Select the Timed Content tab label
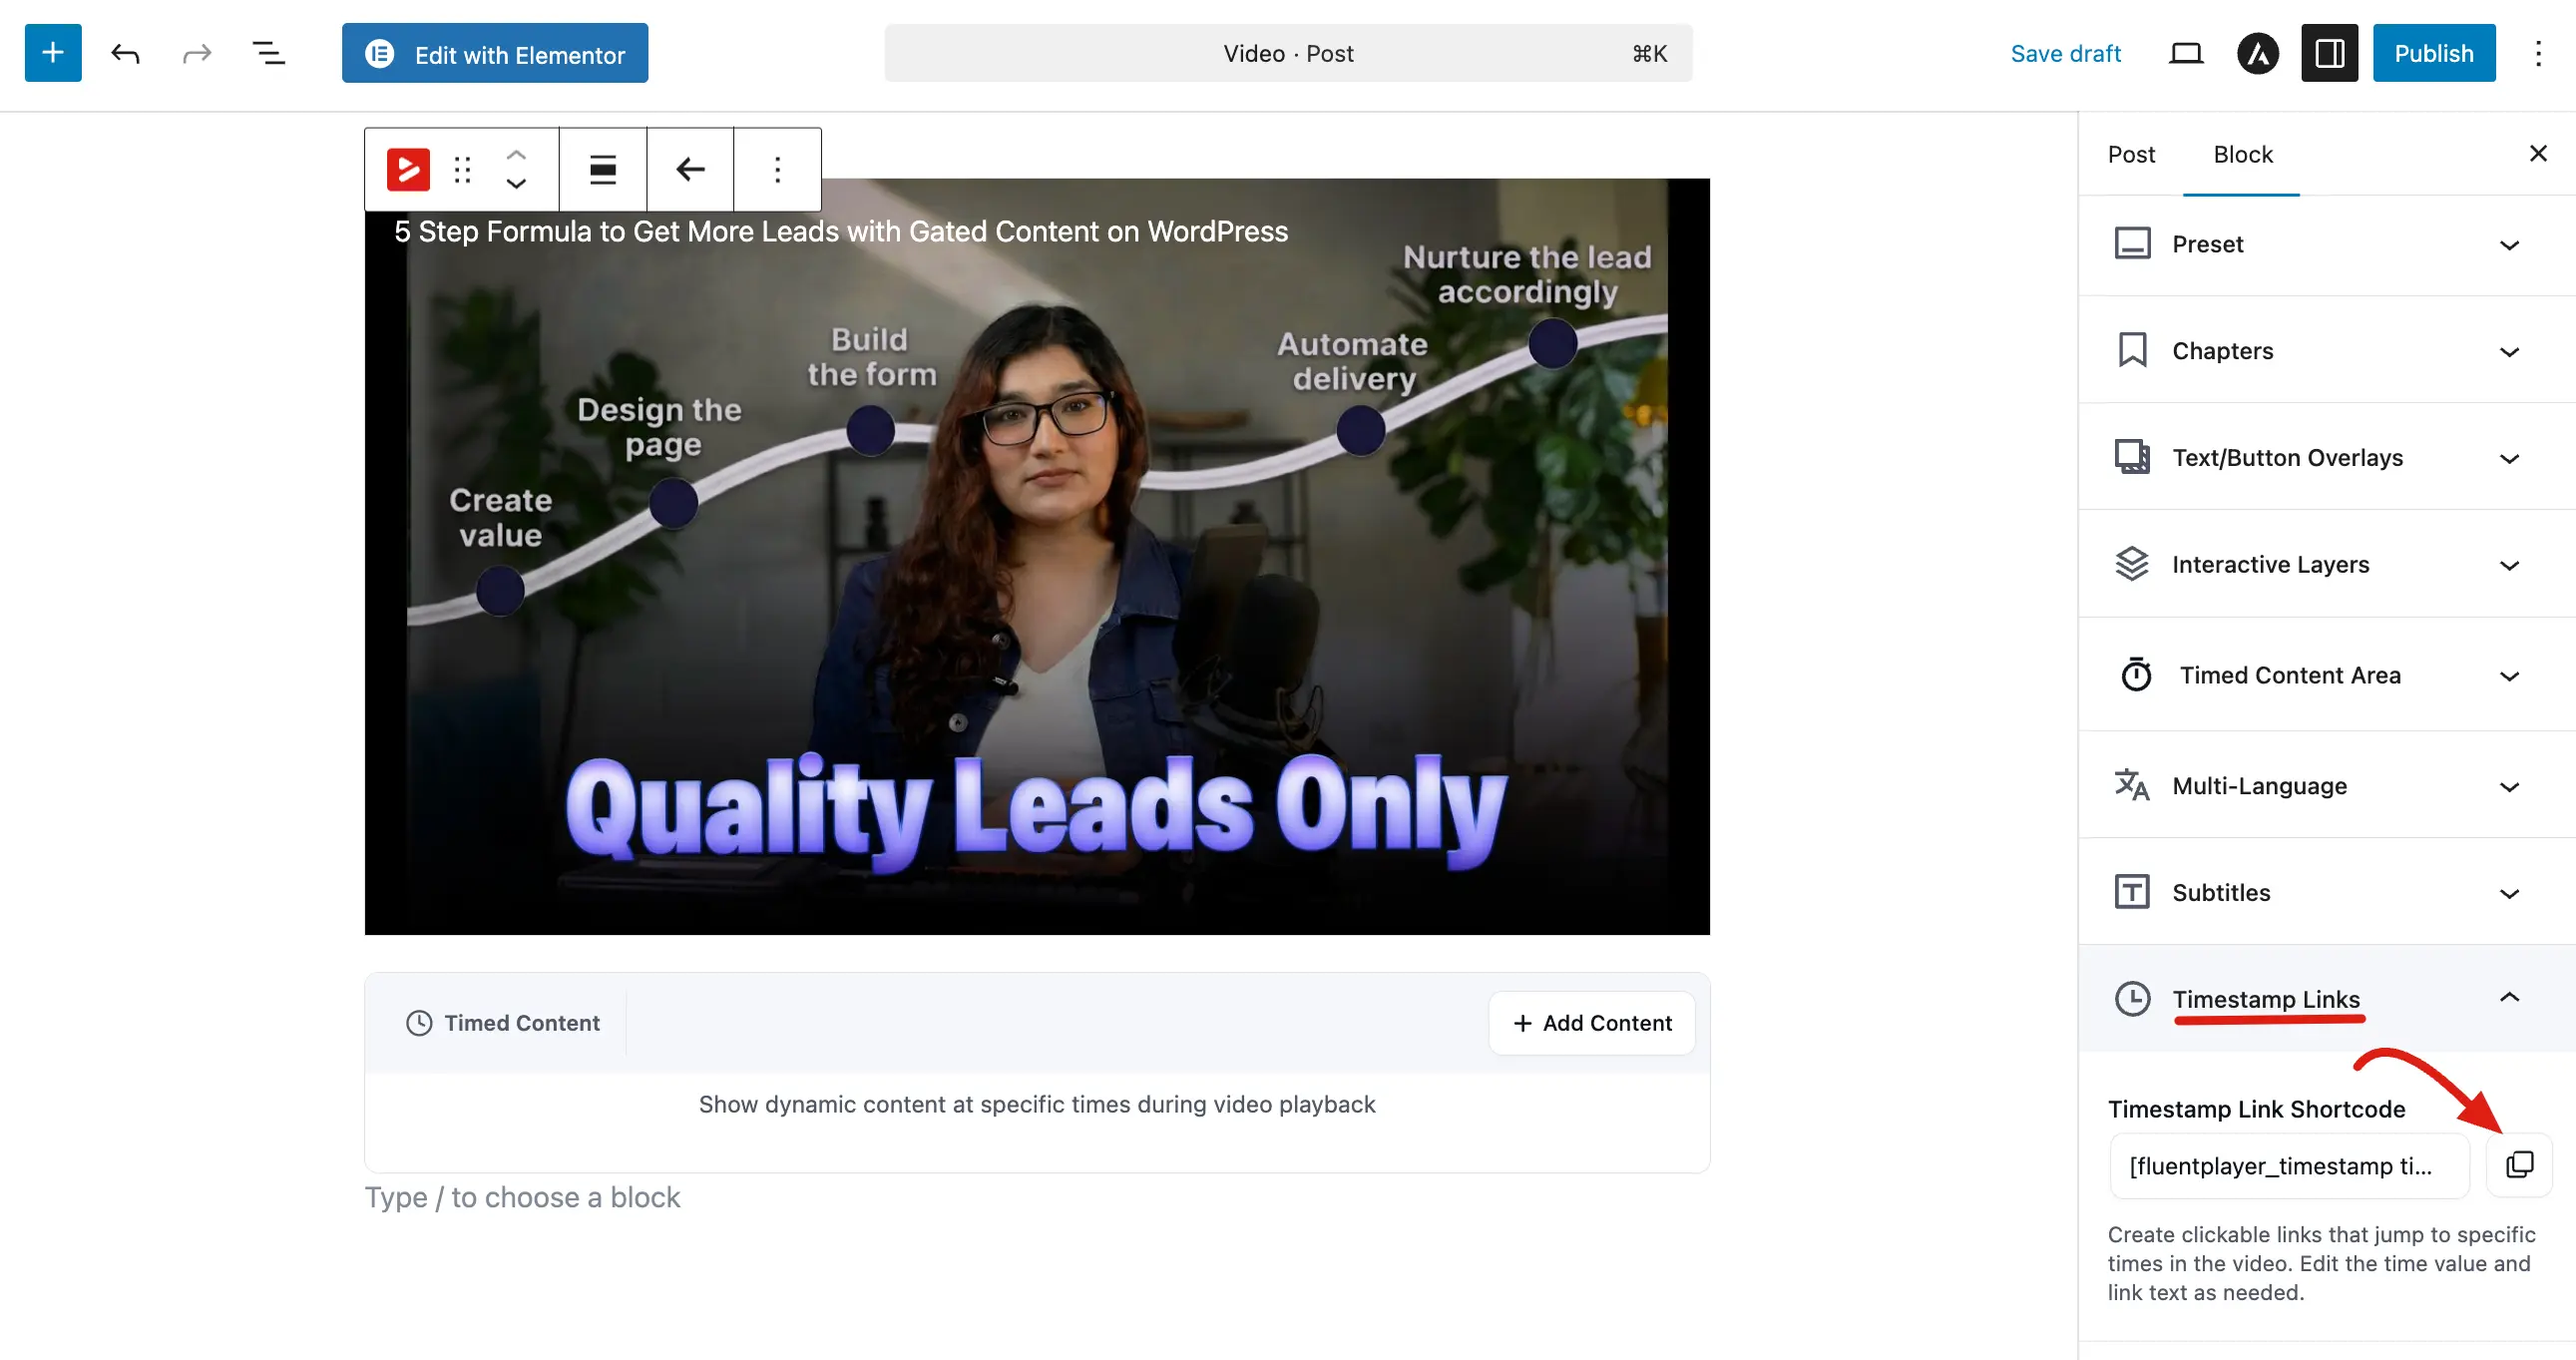2576x1360 pixels. coord(503,1023)
